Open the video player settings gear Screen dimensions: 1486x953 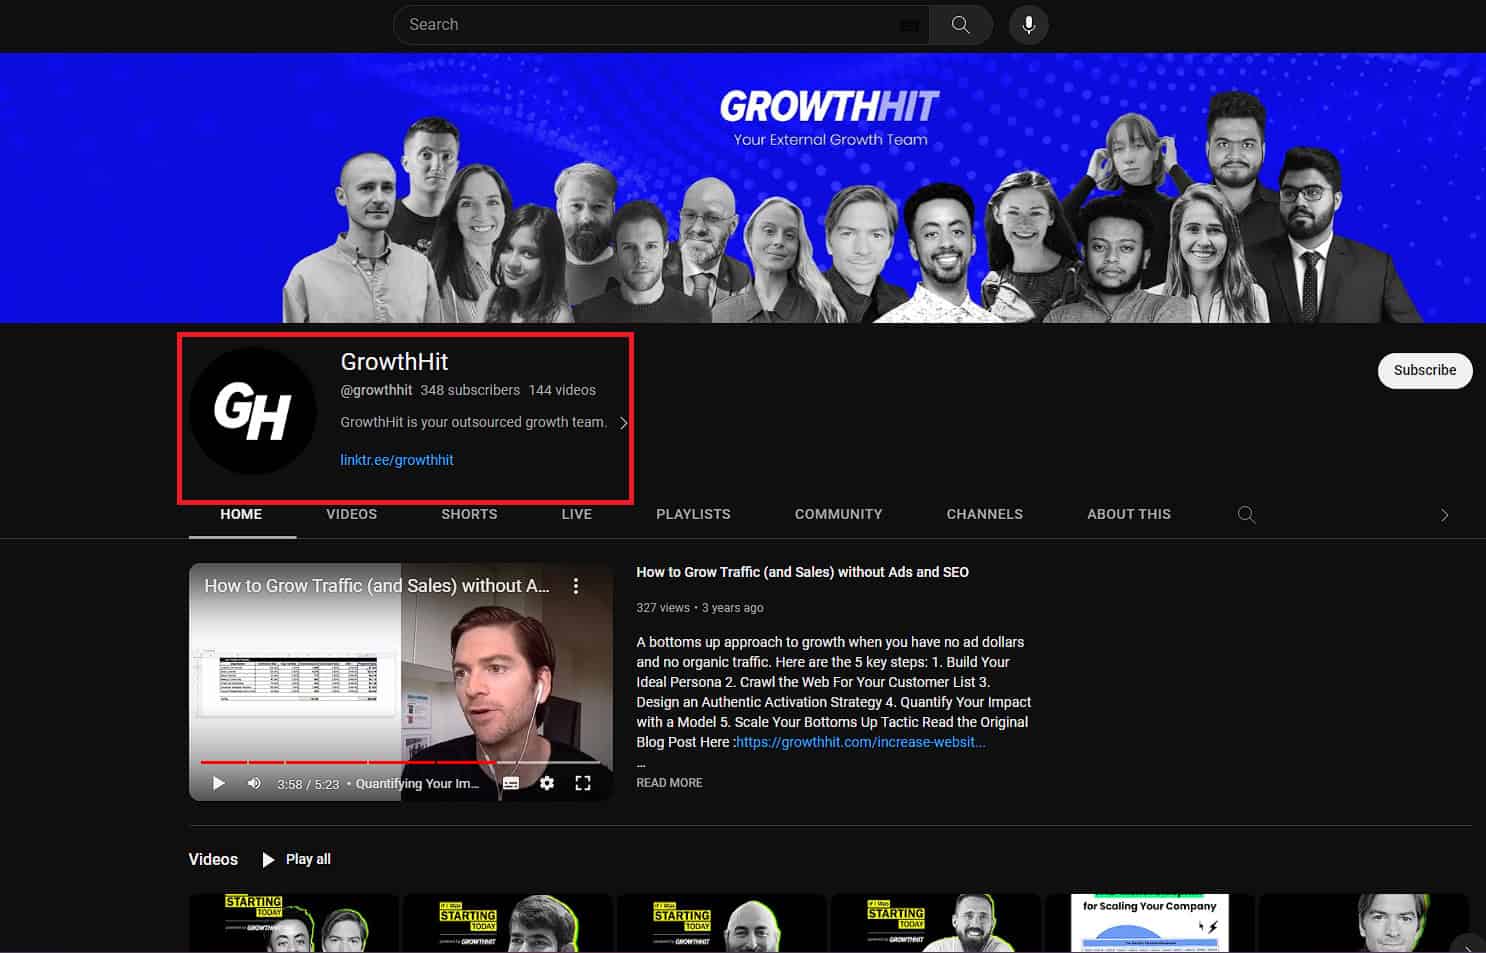click(547, 783)
